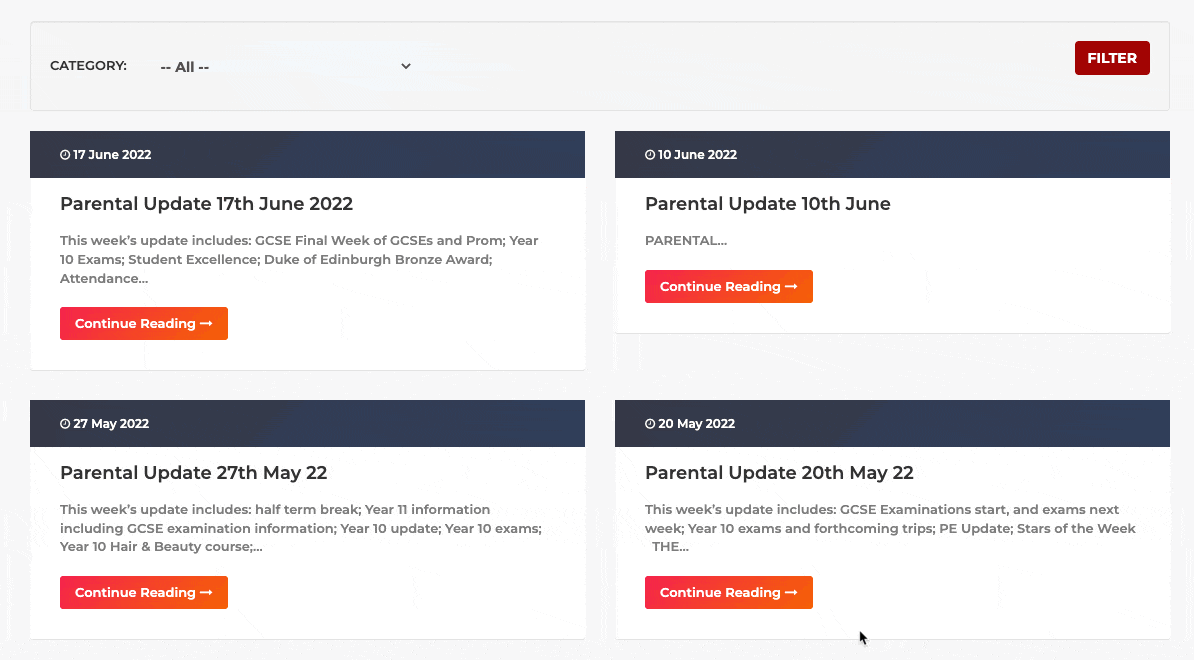Continue reading Parental Update 10th June
1194x660 pixels.
pyautogui.click(x=729, y=286)
